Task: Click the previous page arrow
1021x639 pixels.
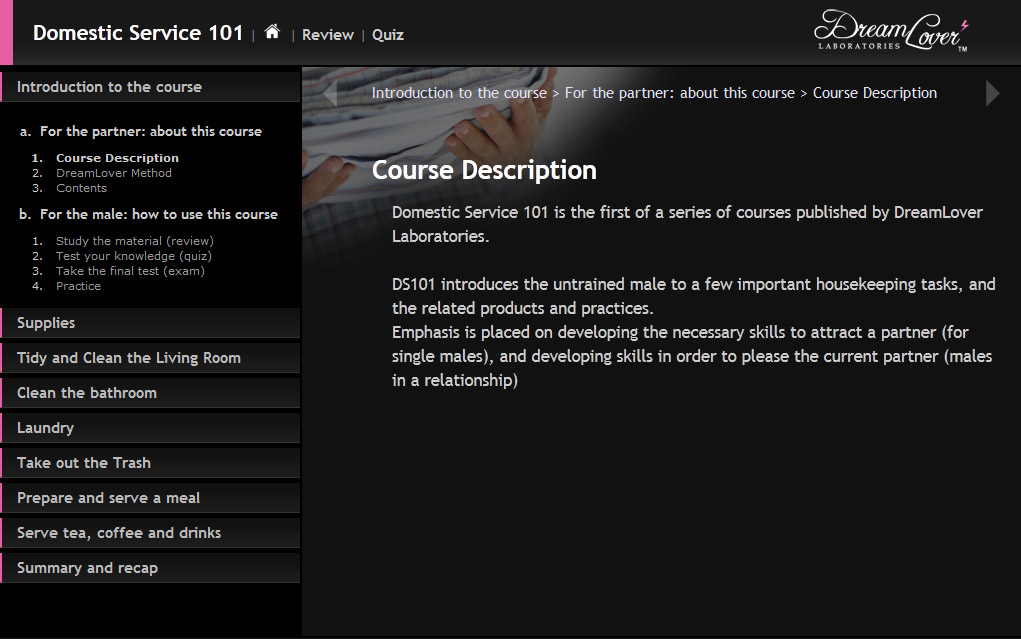Action: point(331,93)
